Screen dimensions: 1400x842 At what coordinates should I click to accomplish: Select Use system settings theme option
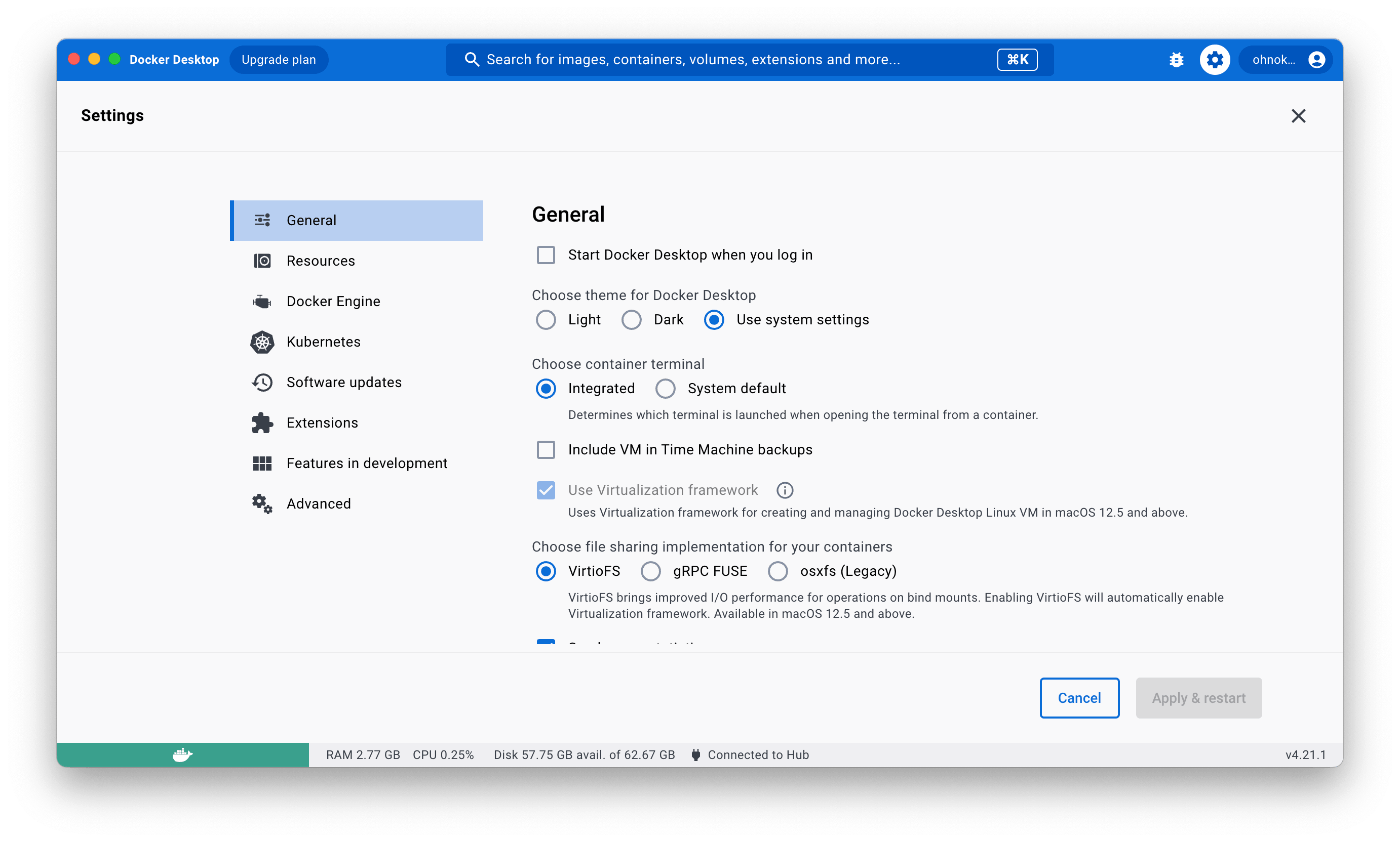click(714, 320)
